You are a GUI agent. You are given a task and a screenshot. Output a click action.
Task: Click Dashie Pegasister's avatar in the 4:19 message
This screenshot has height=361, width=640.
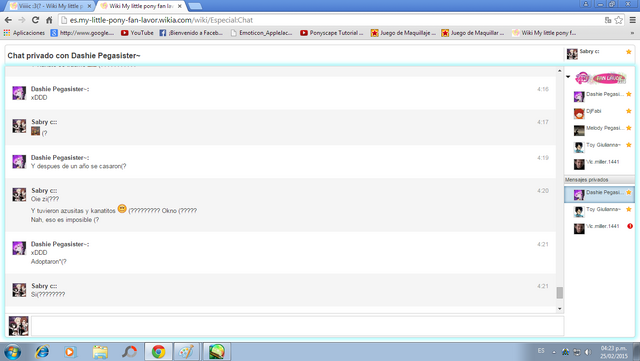(x=19, y=162)
